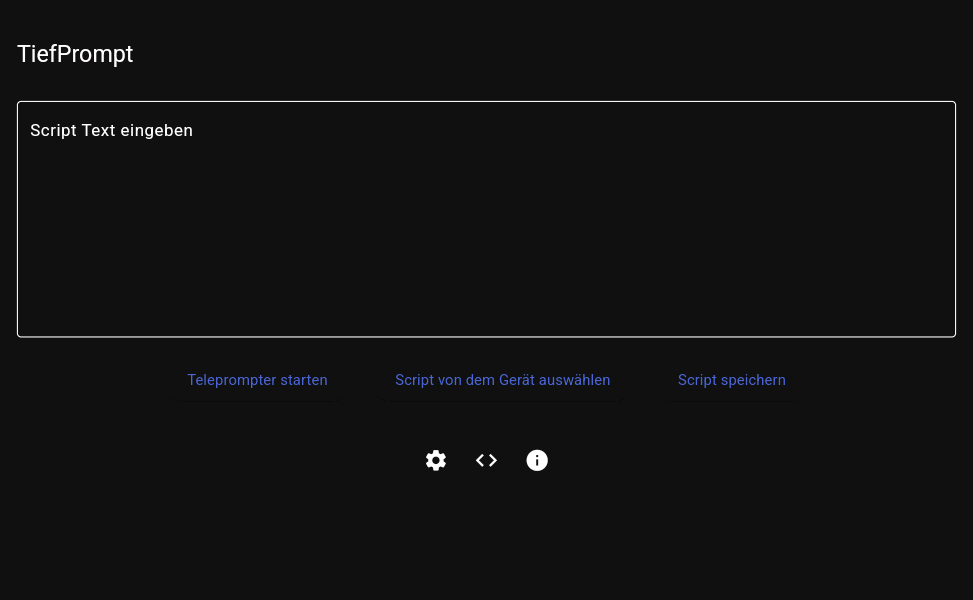Screen dimensions: 973x600
Task: Launch teleprompter with the 'starten' link
Action: [257, 380]
